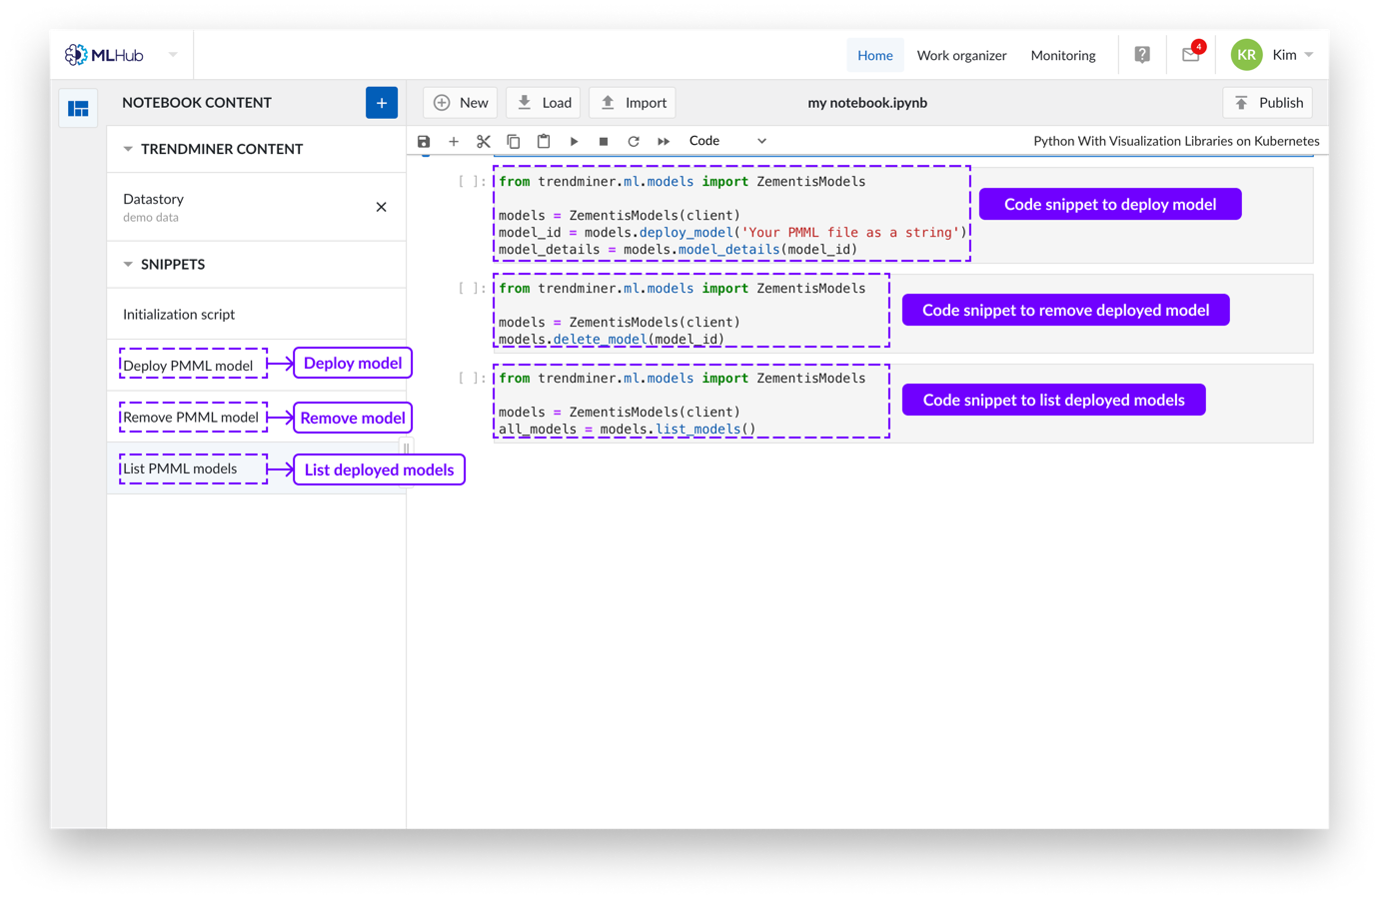Go to the Monitoring tab

pos(1063,55)
